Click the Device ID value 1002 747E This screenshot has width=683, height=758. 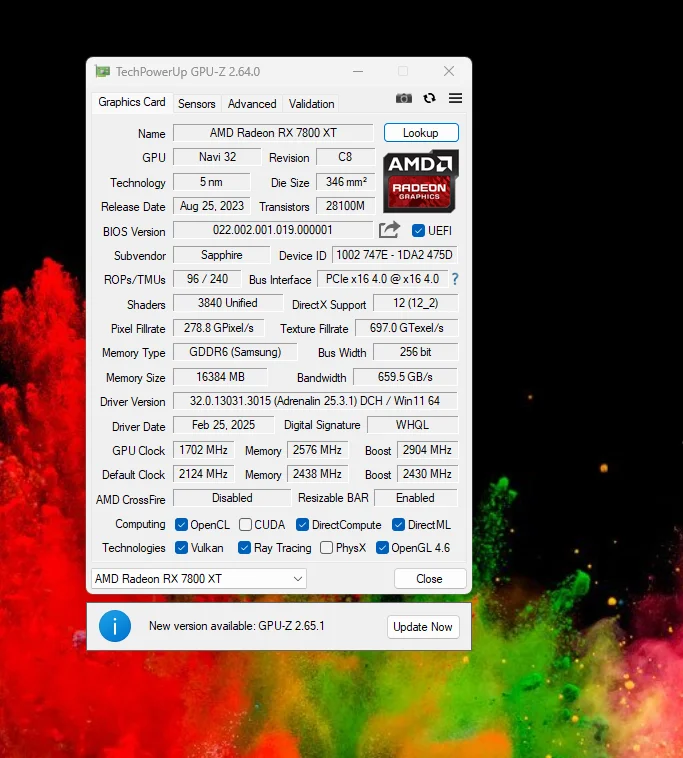[x=394, y=255]
